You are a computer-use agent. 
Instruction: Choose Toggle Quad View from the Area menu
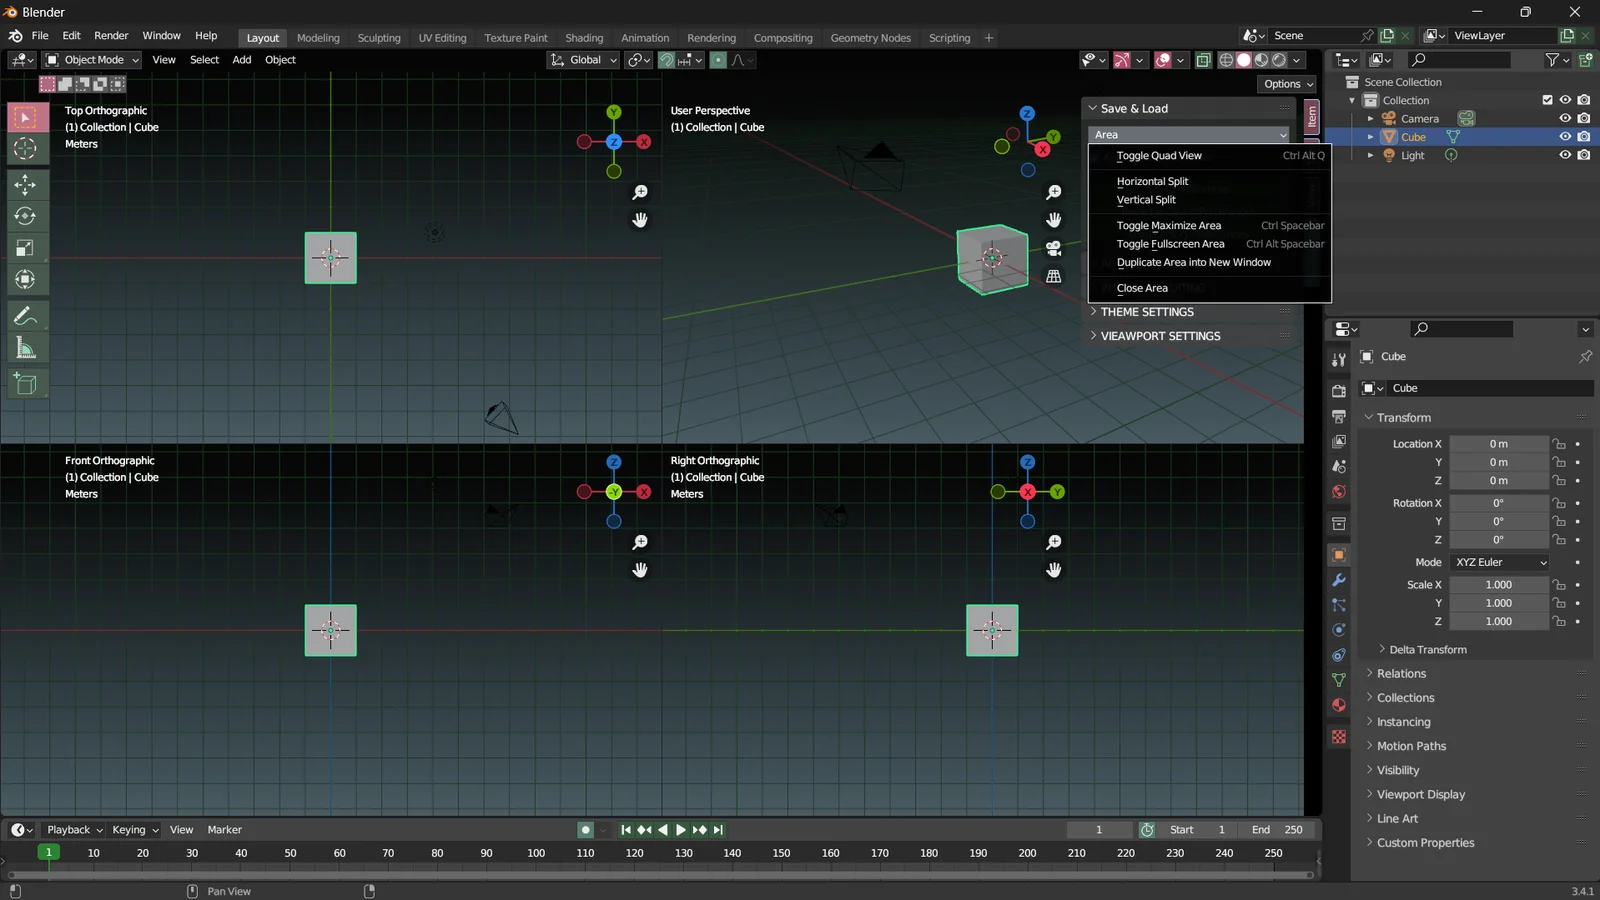point(1159,155)
